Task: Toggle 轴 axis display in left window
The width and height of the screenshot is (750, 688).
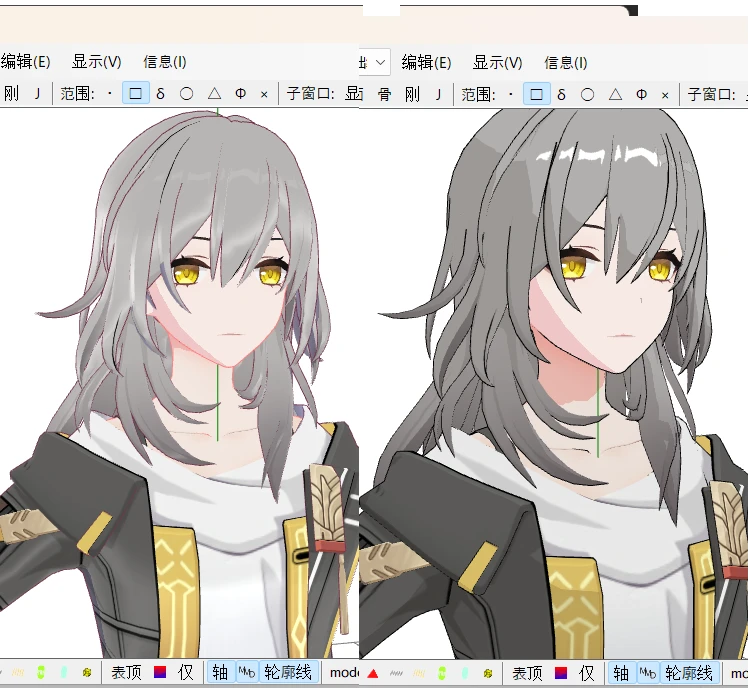Action: coord(220,672)
